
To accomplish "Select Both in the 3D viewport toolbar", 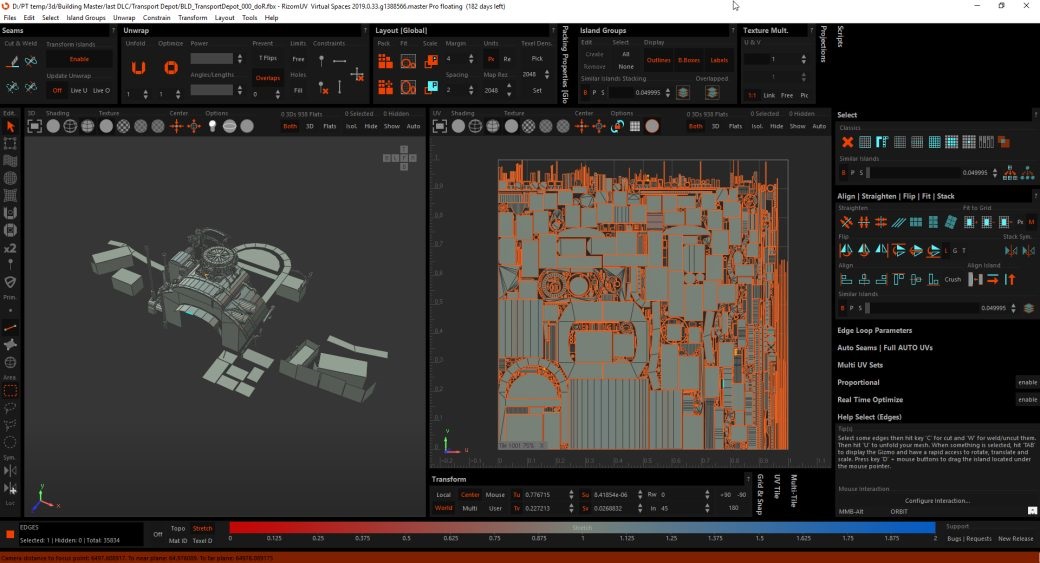I will (x=290, y=126).
